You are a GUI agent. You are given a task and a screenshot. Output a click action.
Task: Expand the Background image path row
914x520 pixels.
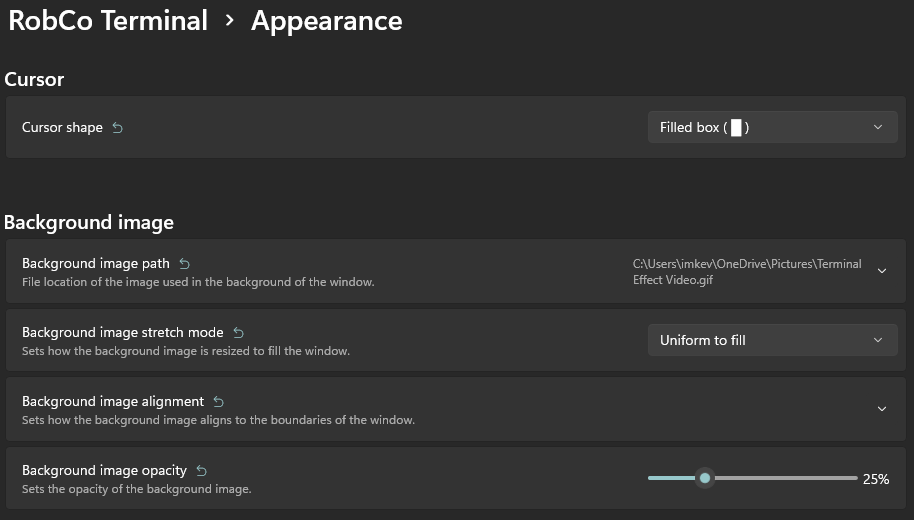[881, 271]
